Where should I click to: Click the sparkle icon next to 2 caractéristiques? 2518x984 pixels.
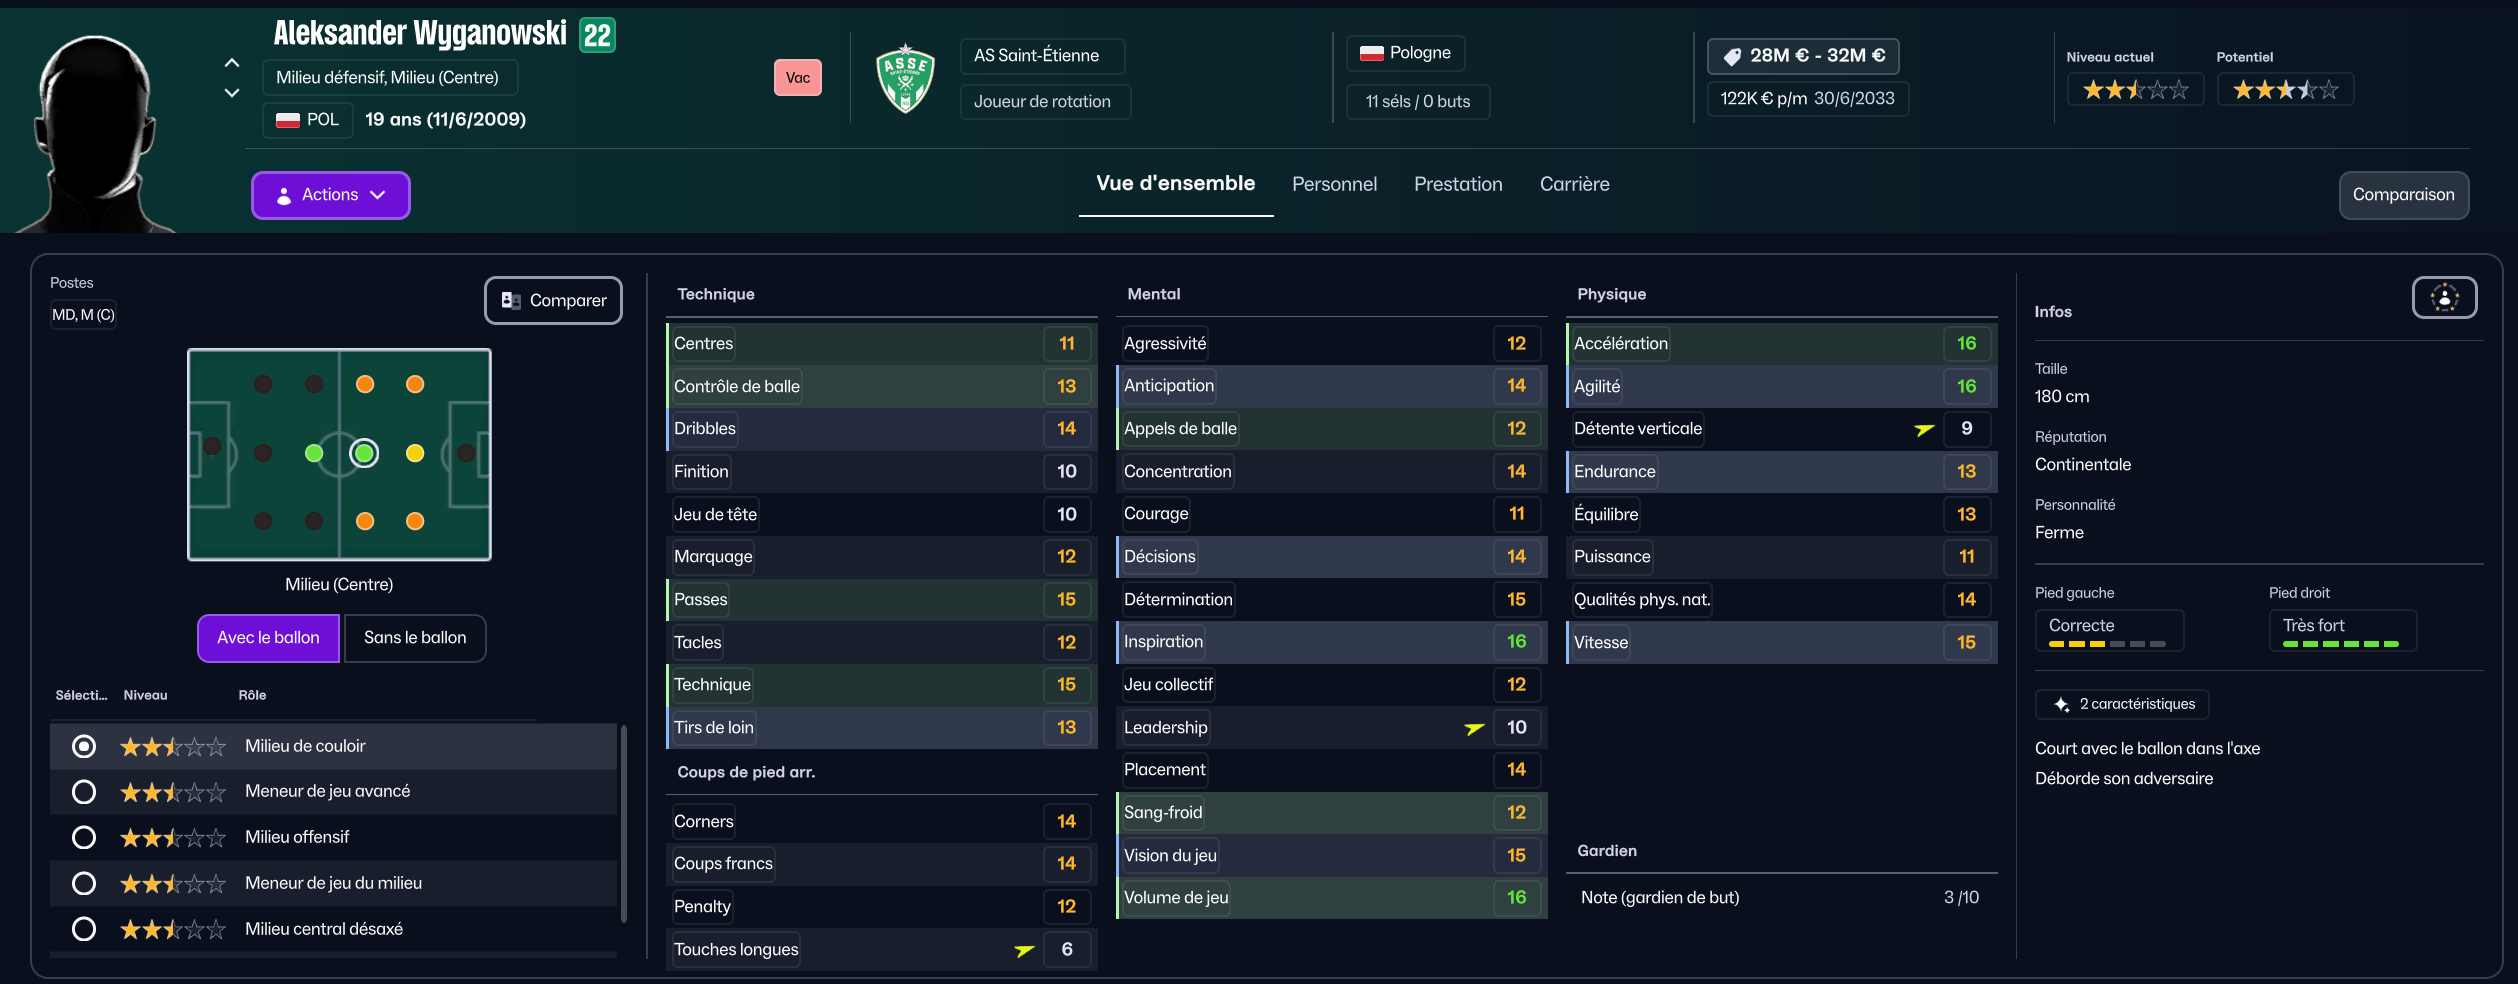coord(2061,705)
